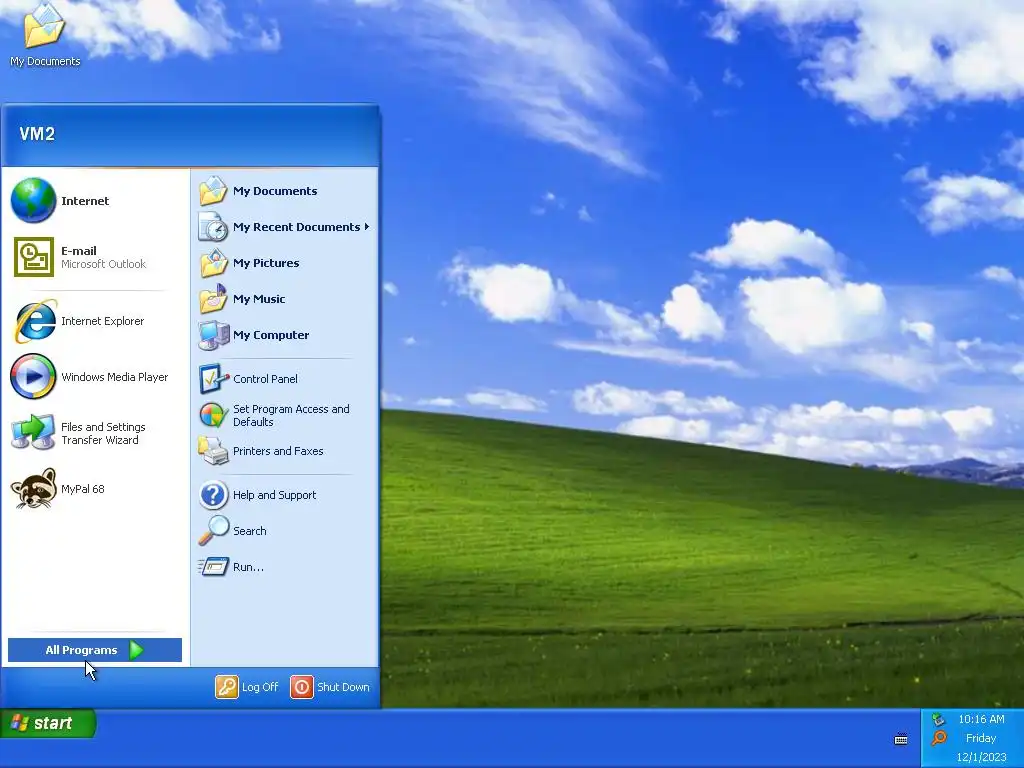Click the My Recent Documents icon

pos(214,227)
